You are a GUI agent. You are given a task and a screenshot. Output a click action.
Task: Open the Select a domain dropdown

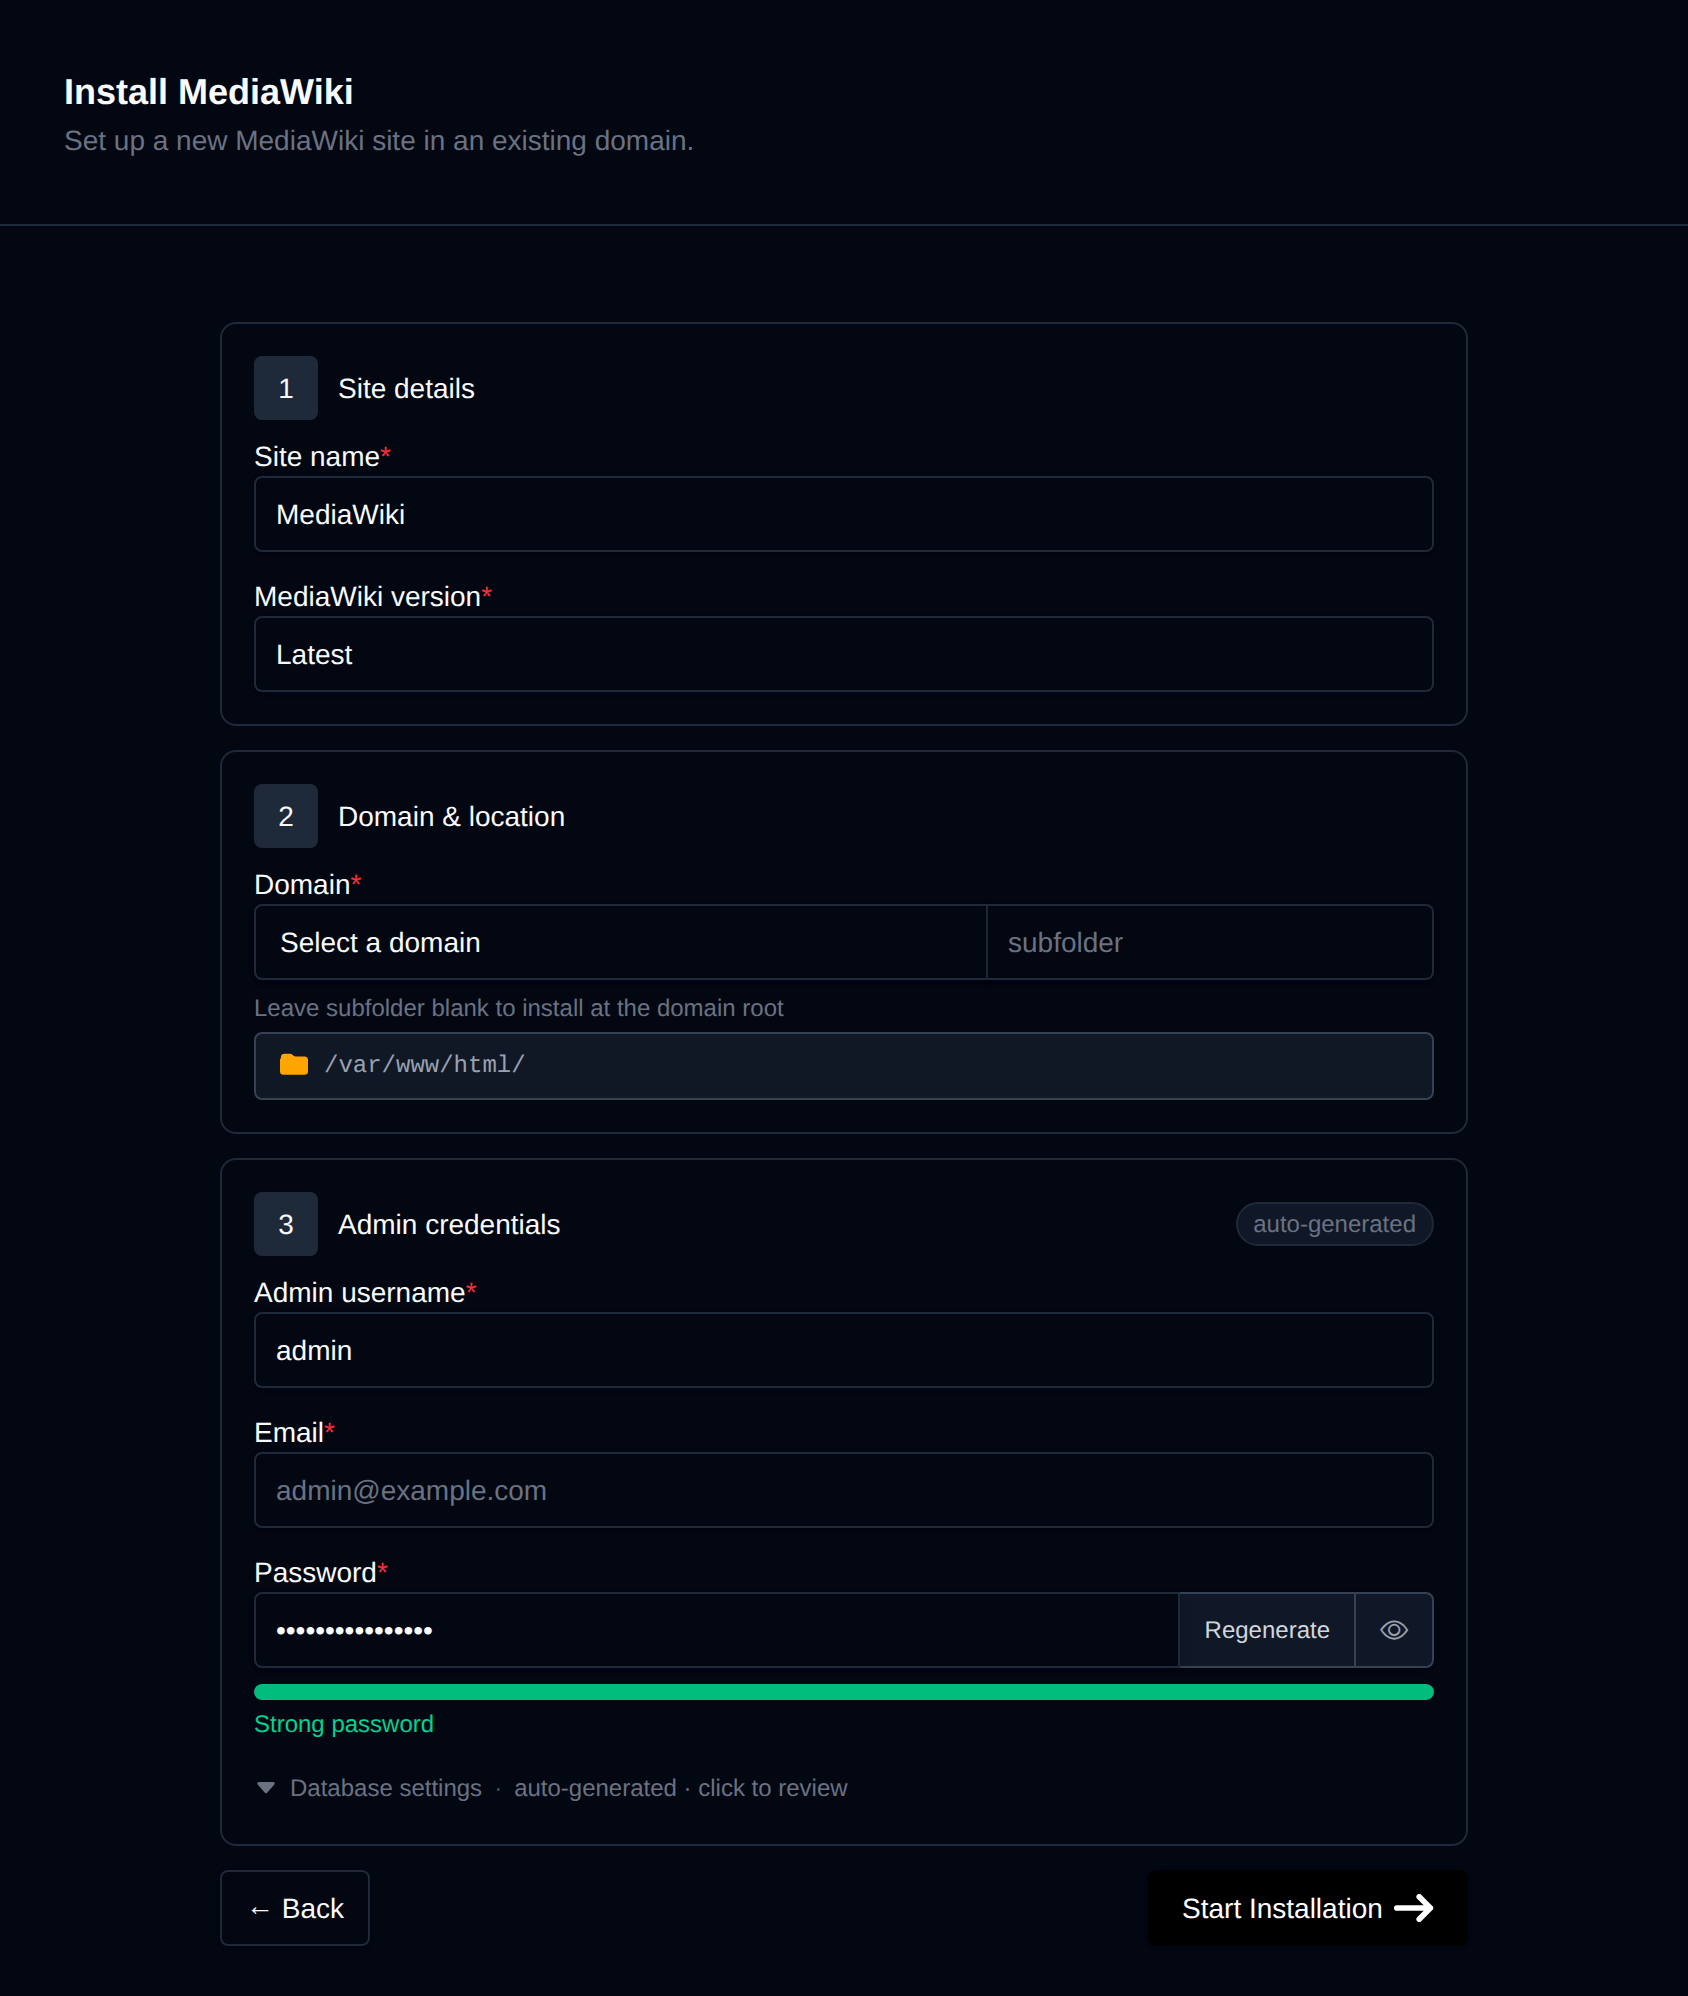620,942
